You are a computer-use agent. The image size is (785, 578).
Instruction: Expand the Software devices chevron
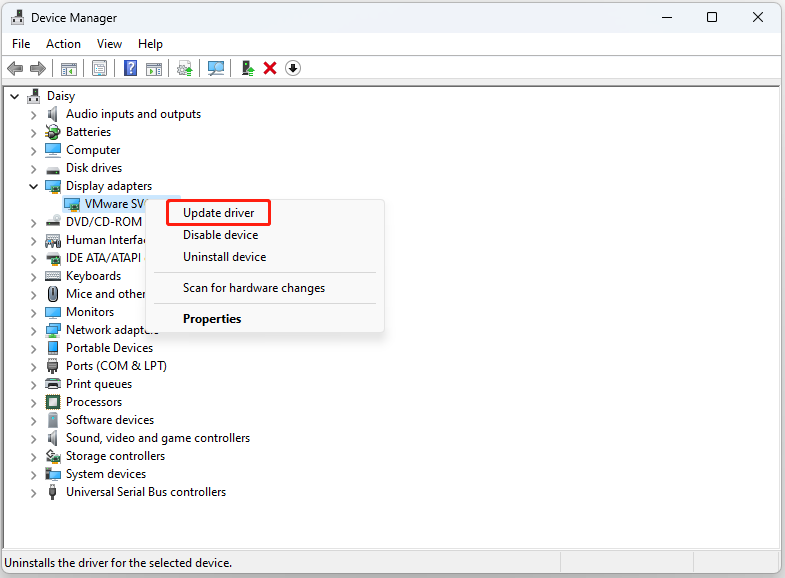click(x=34, y=421)
